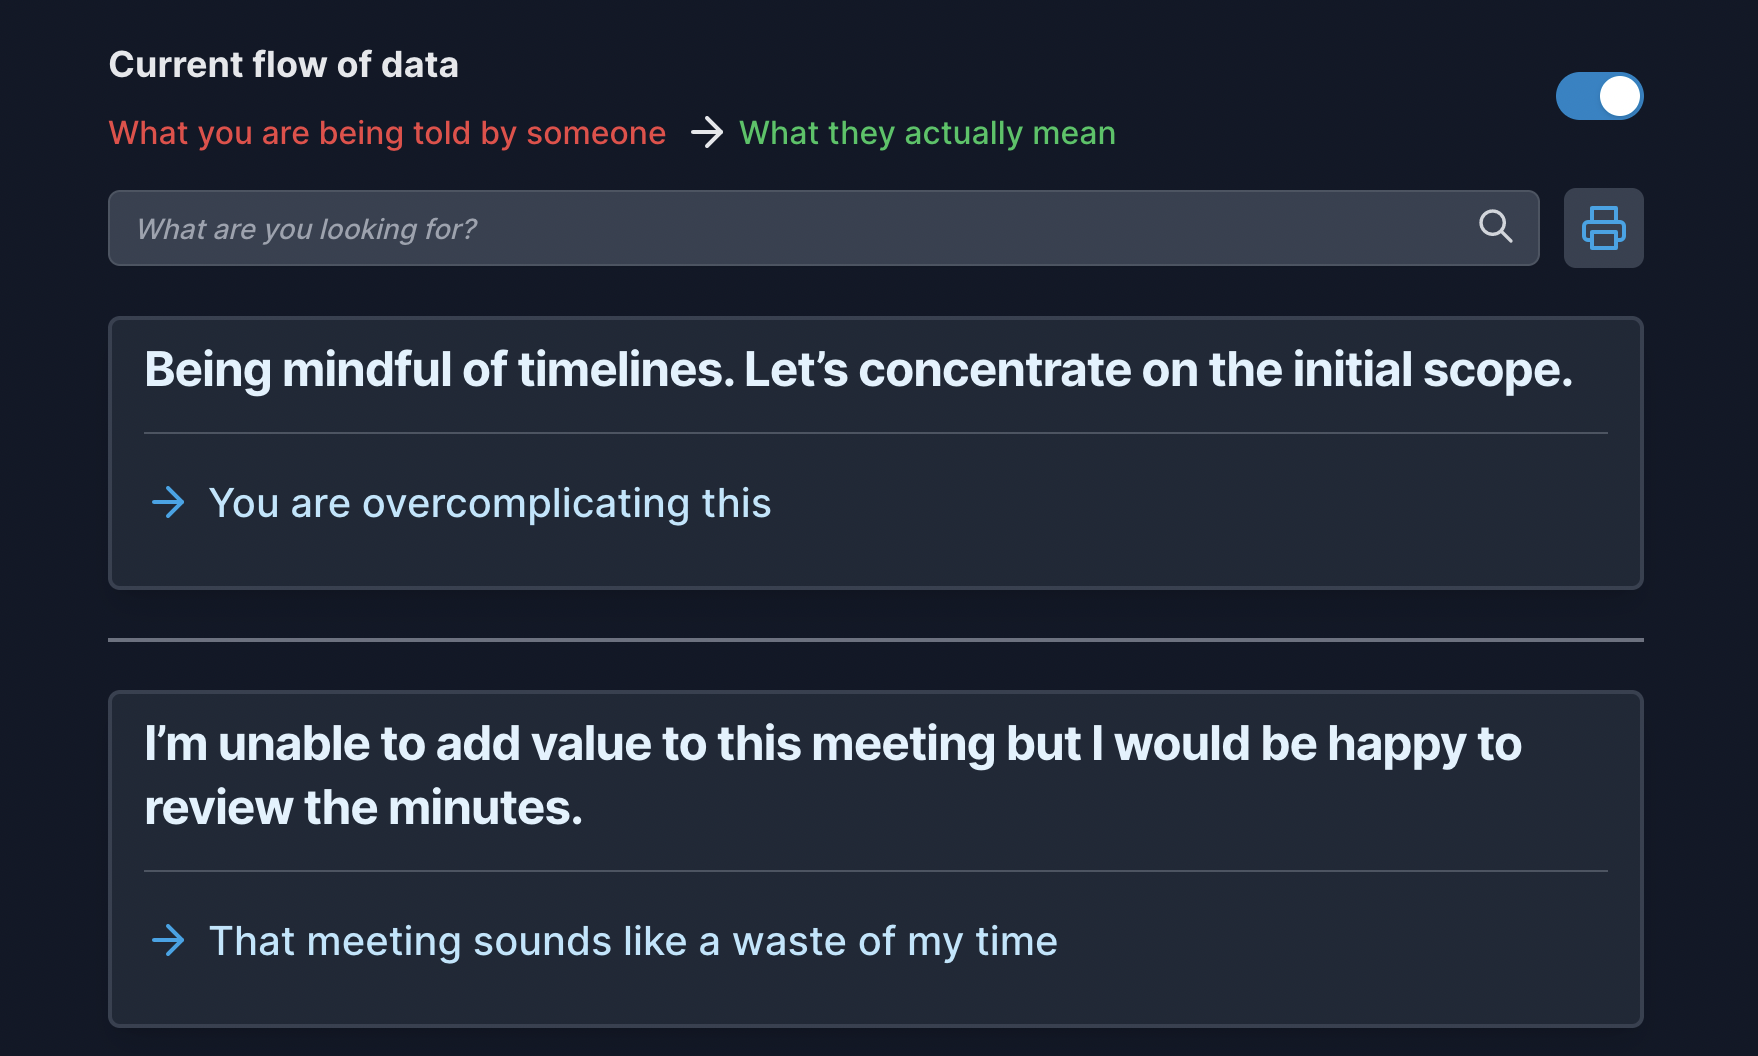1758x1056 pixels.
Task: Open the 'I'm unable to add value' heading
Action: coord(833,775)
